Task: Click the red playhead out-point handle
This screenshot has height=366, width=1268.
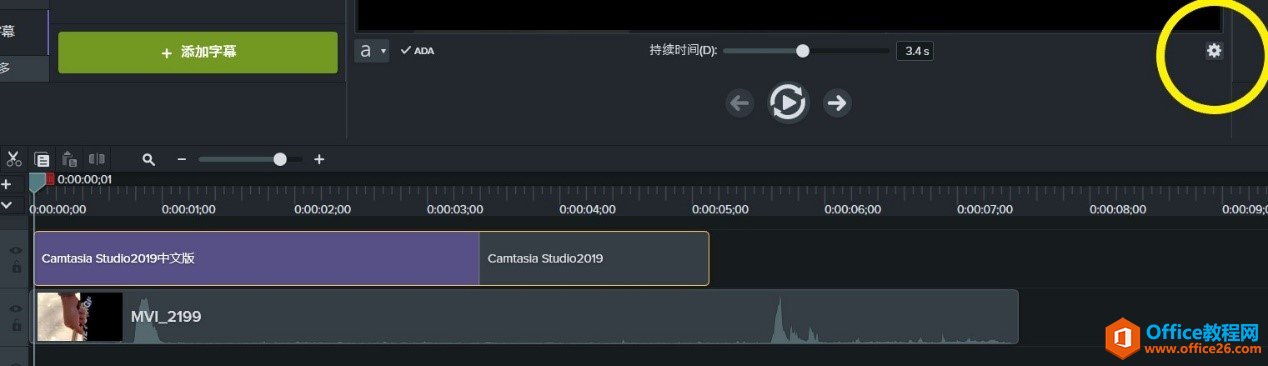Action: pyautogui.click(x=50, y=179)
